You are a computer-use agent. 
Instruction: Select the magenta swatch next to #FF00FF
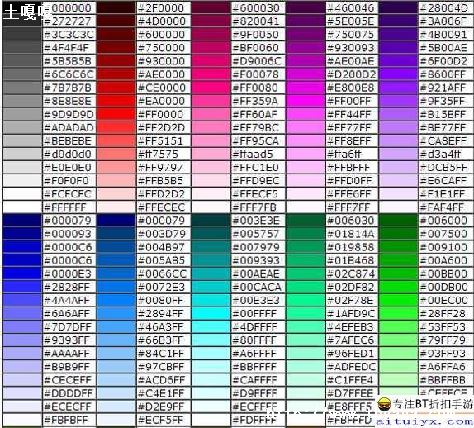coord(305,101)
